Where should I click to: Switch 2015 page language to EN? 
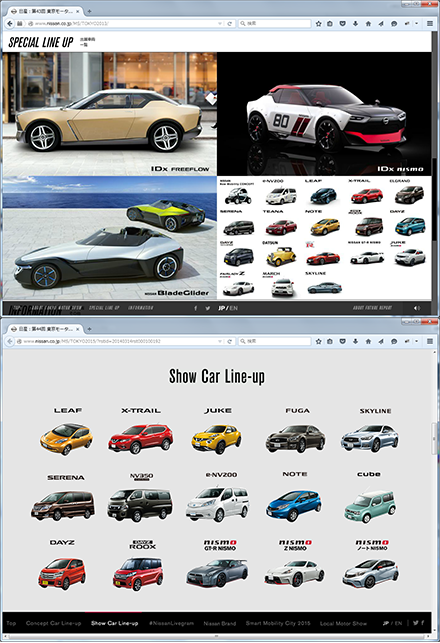399,623
